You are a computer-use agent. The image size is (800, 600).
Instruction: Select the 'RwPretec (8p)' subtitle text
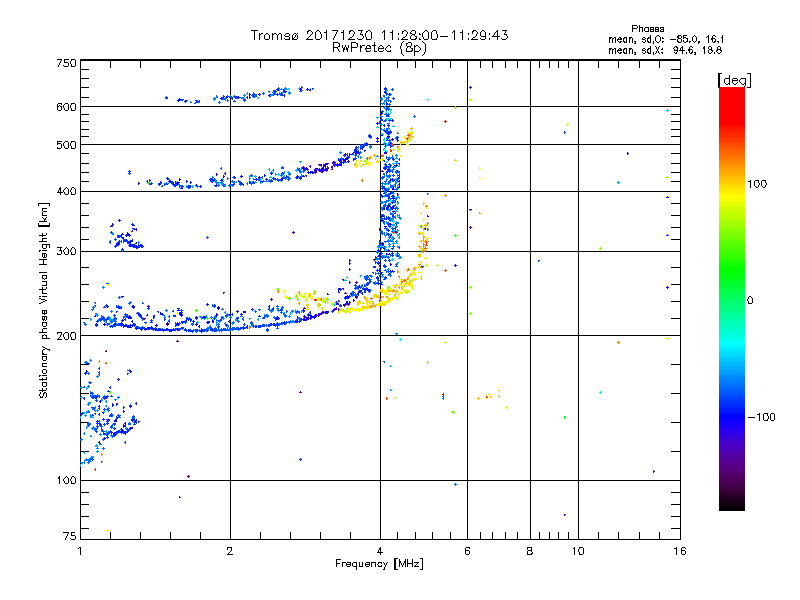coord(379,48)
